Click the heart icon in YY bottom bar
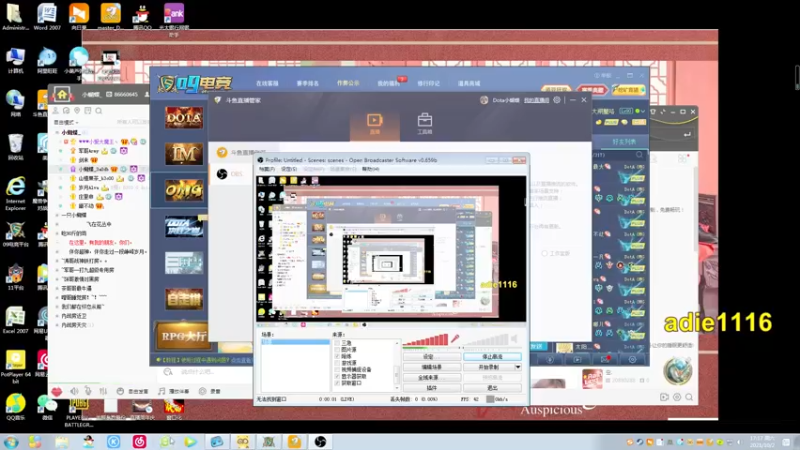This screenshot has width=800, height=450. 57,391
